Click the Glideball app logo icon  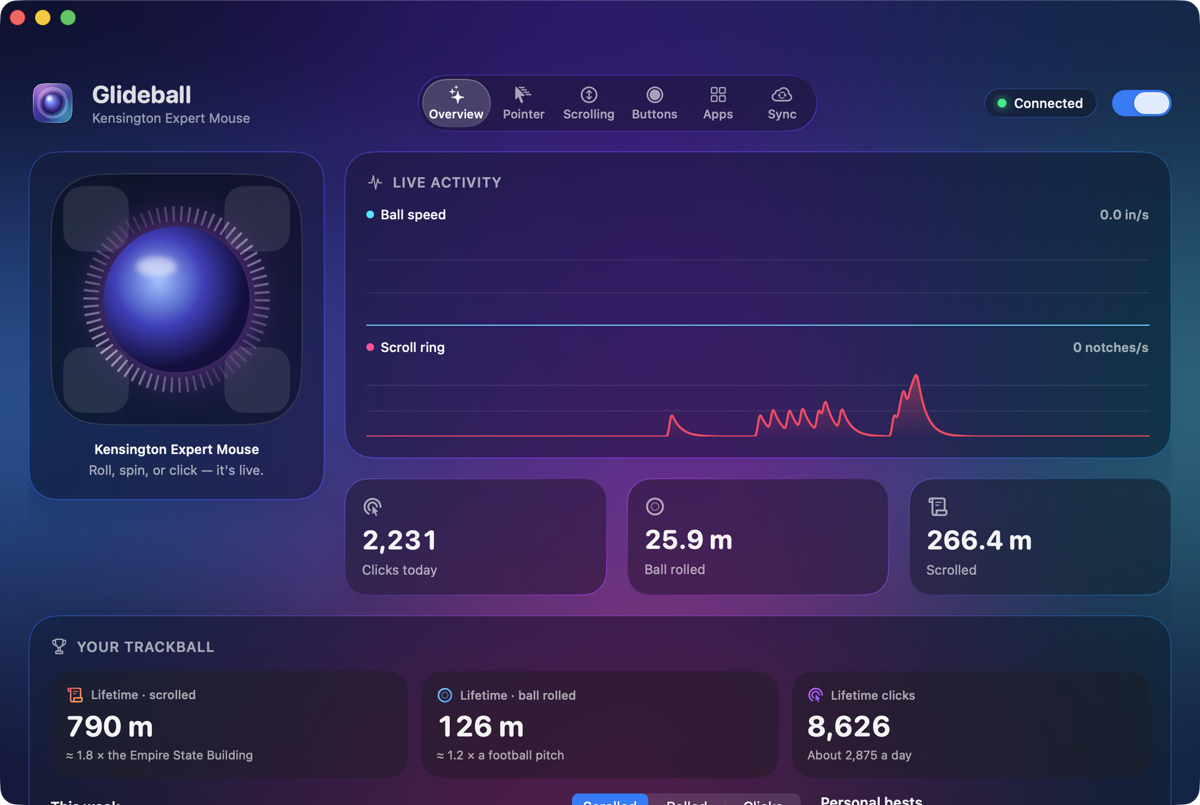tap(52, 103)
